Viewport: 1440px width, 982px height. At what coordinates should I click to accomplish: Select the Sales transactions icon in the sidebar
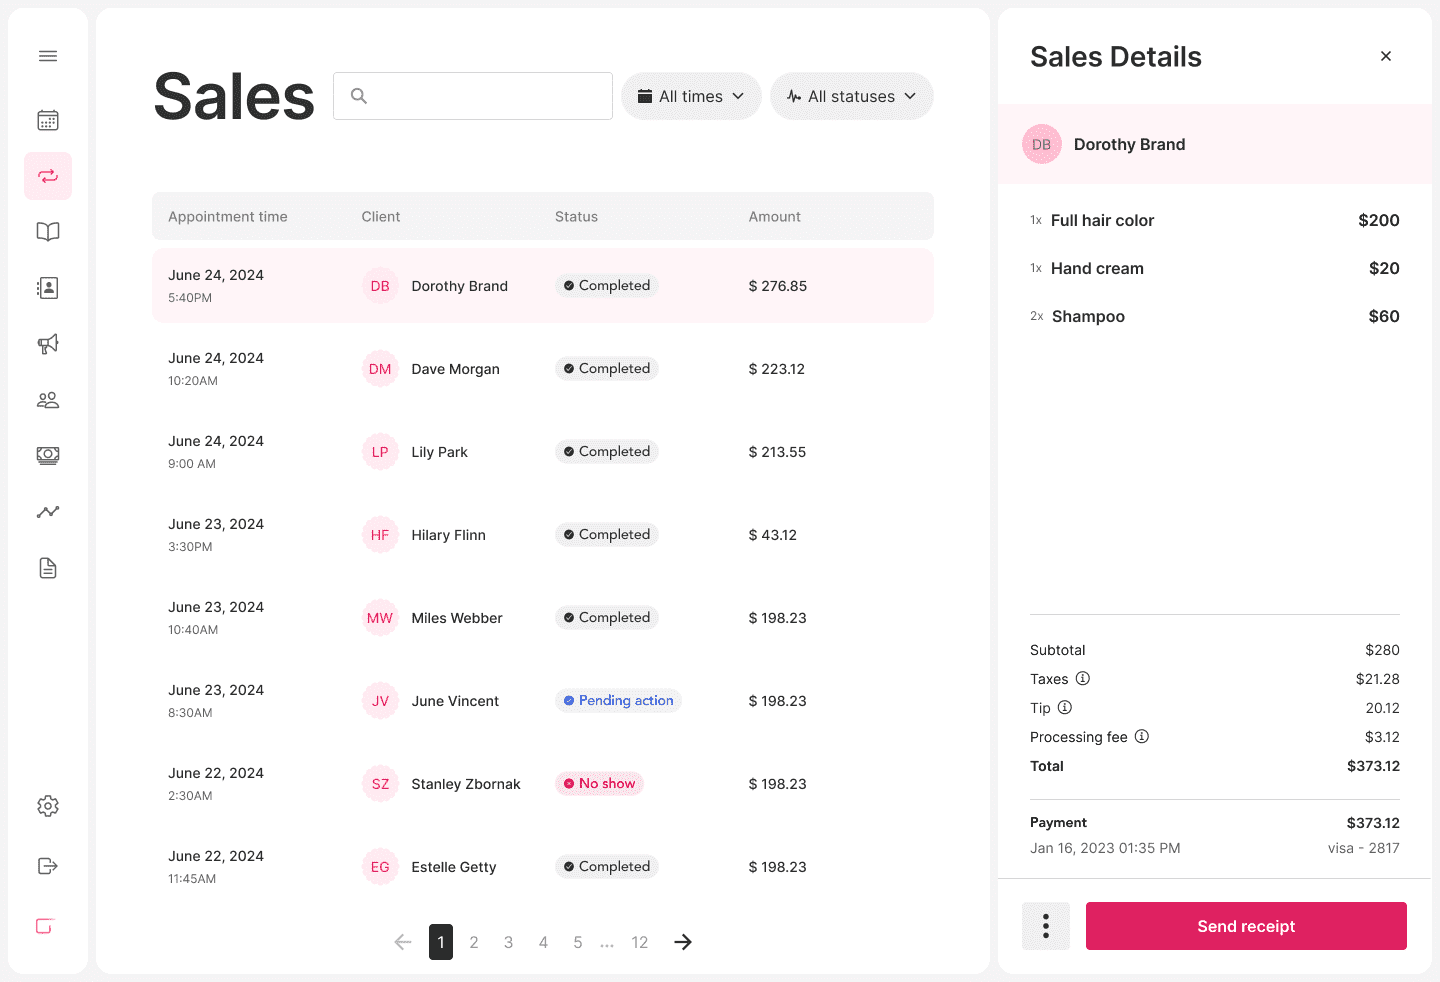(x=47, y=176)
